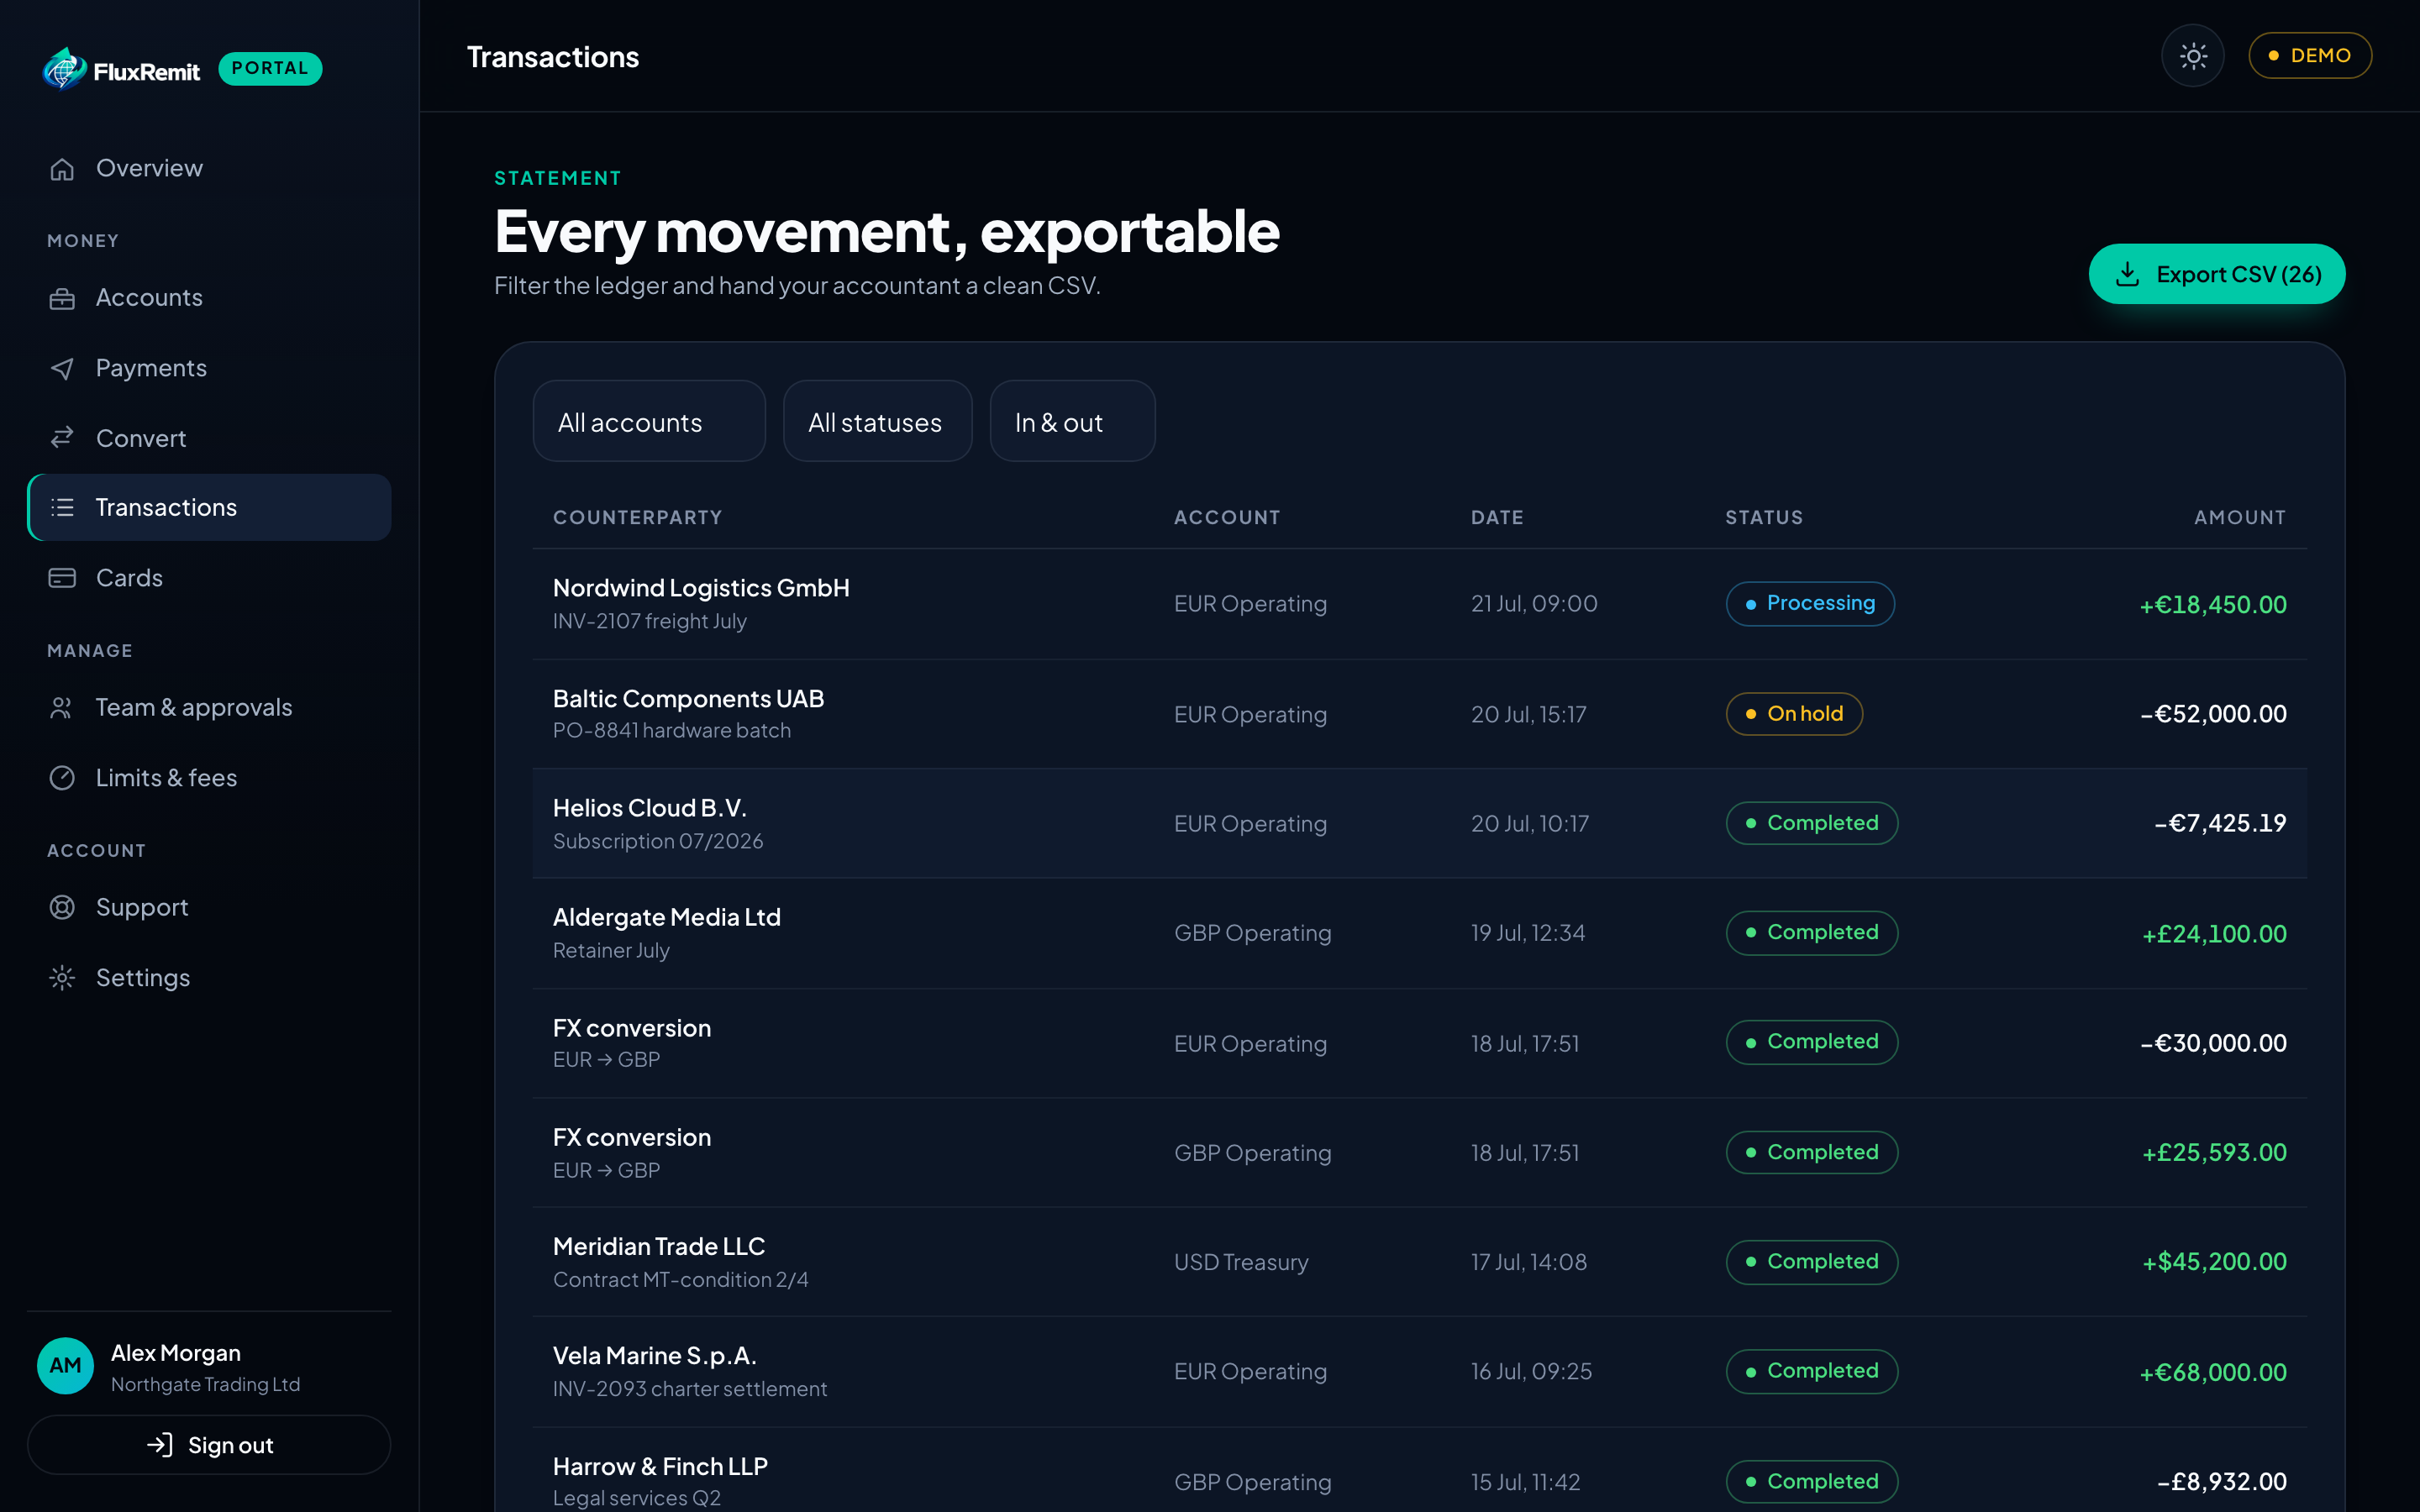
Task: Click the Northgate Trading Ltd company name
Action: 205,1385
